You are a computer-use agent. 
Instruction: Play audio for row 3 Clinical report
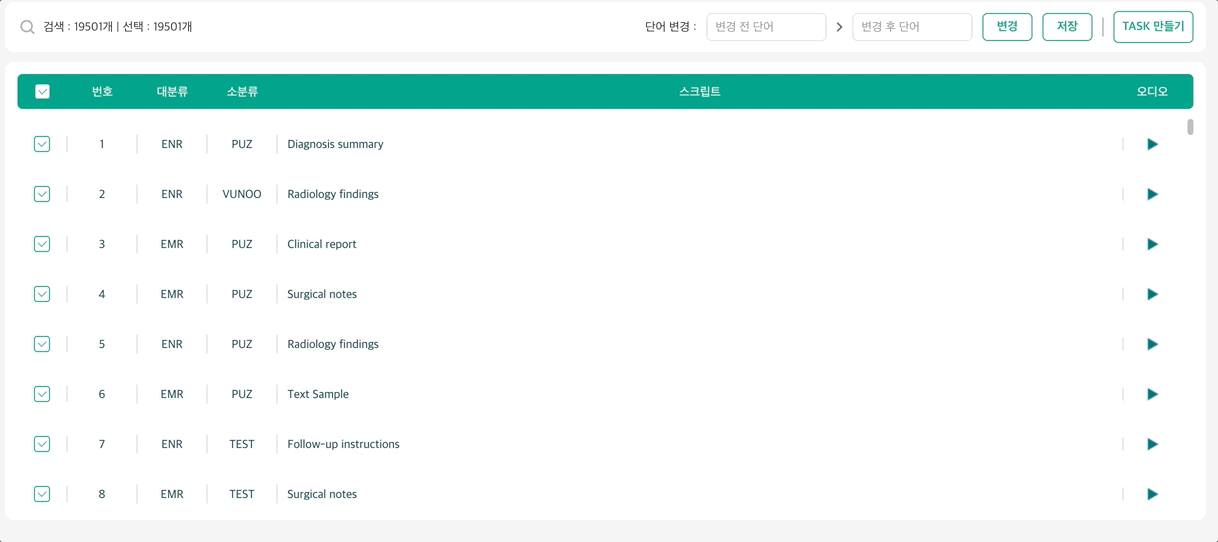click(1152, 244)
